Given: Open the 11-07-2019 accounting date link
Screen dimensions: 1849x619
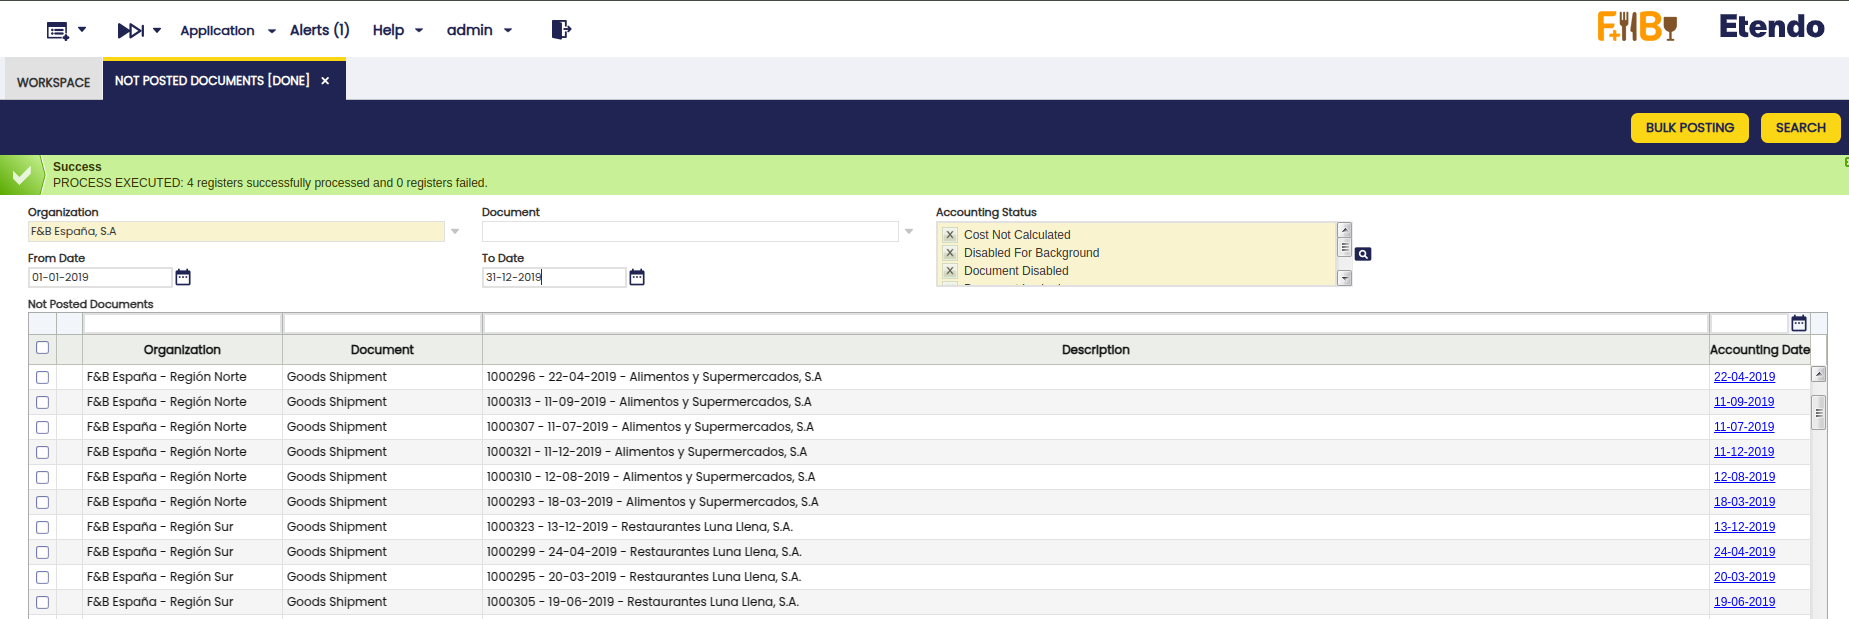Looking at the screenshot, I should pyautogui.click(x=1744, y=427).
